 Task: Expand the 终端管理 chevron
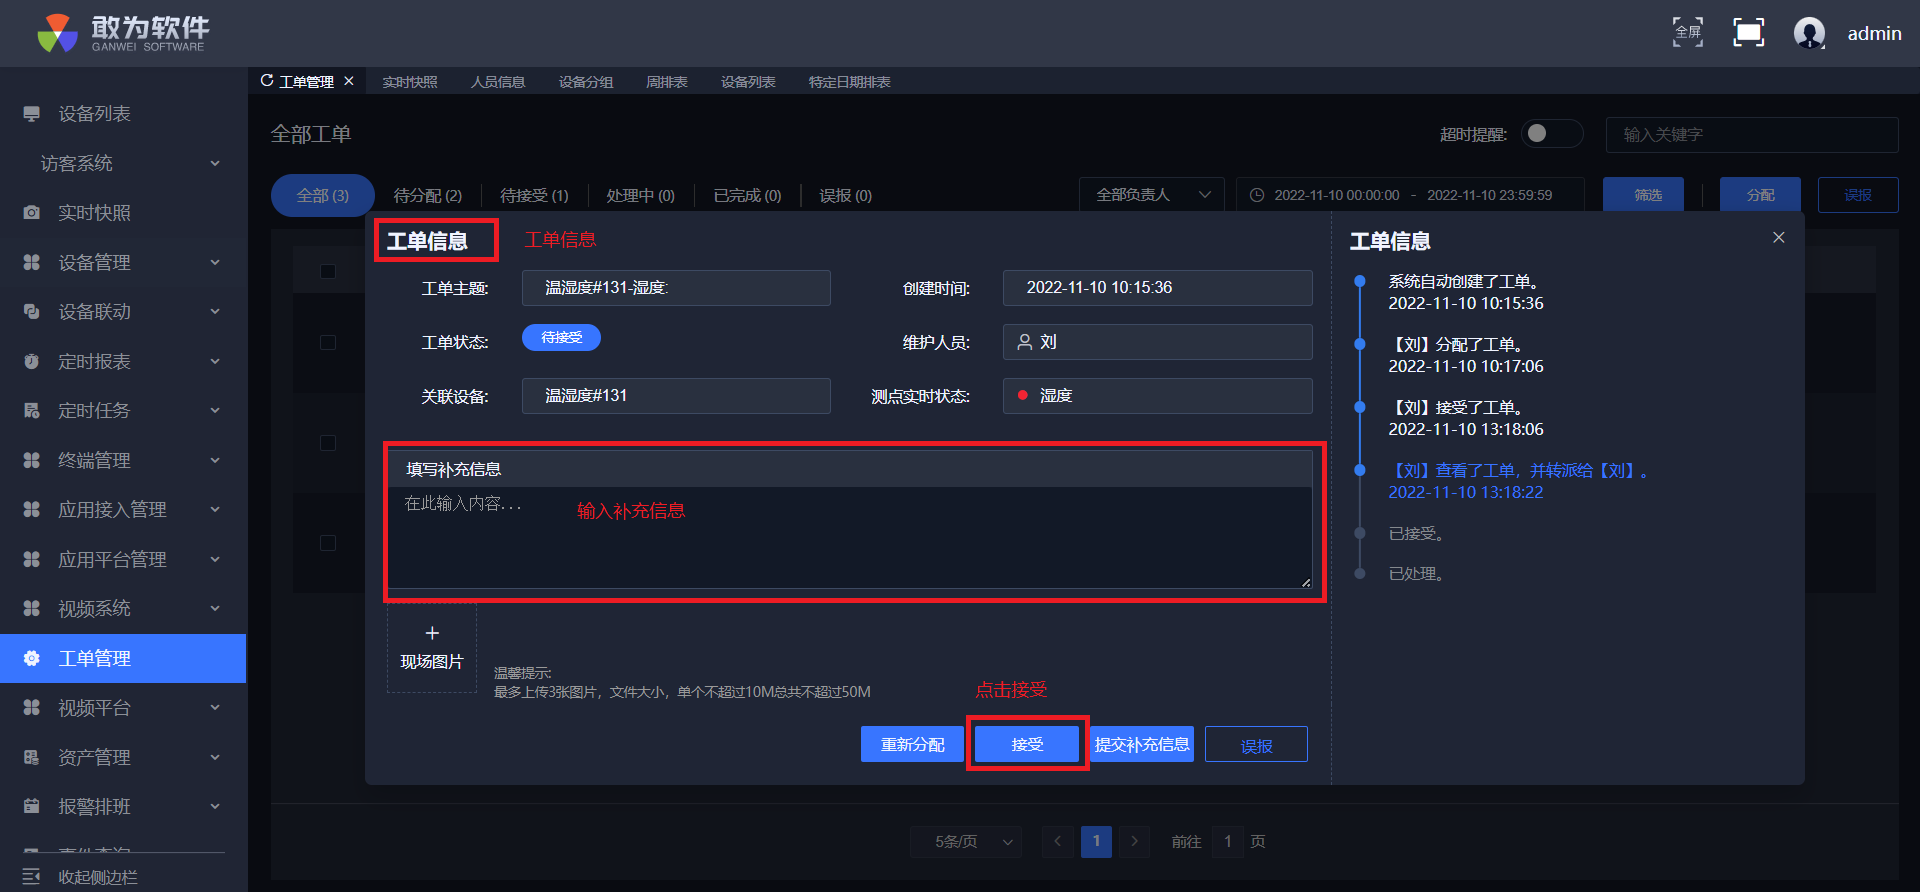(x=215, y=460)
